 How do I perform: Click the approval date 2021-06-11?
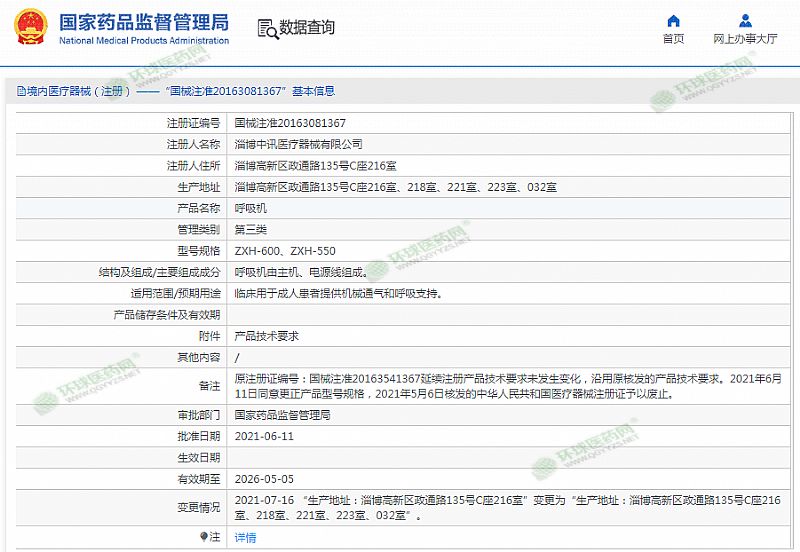[264, 436]
